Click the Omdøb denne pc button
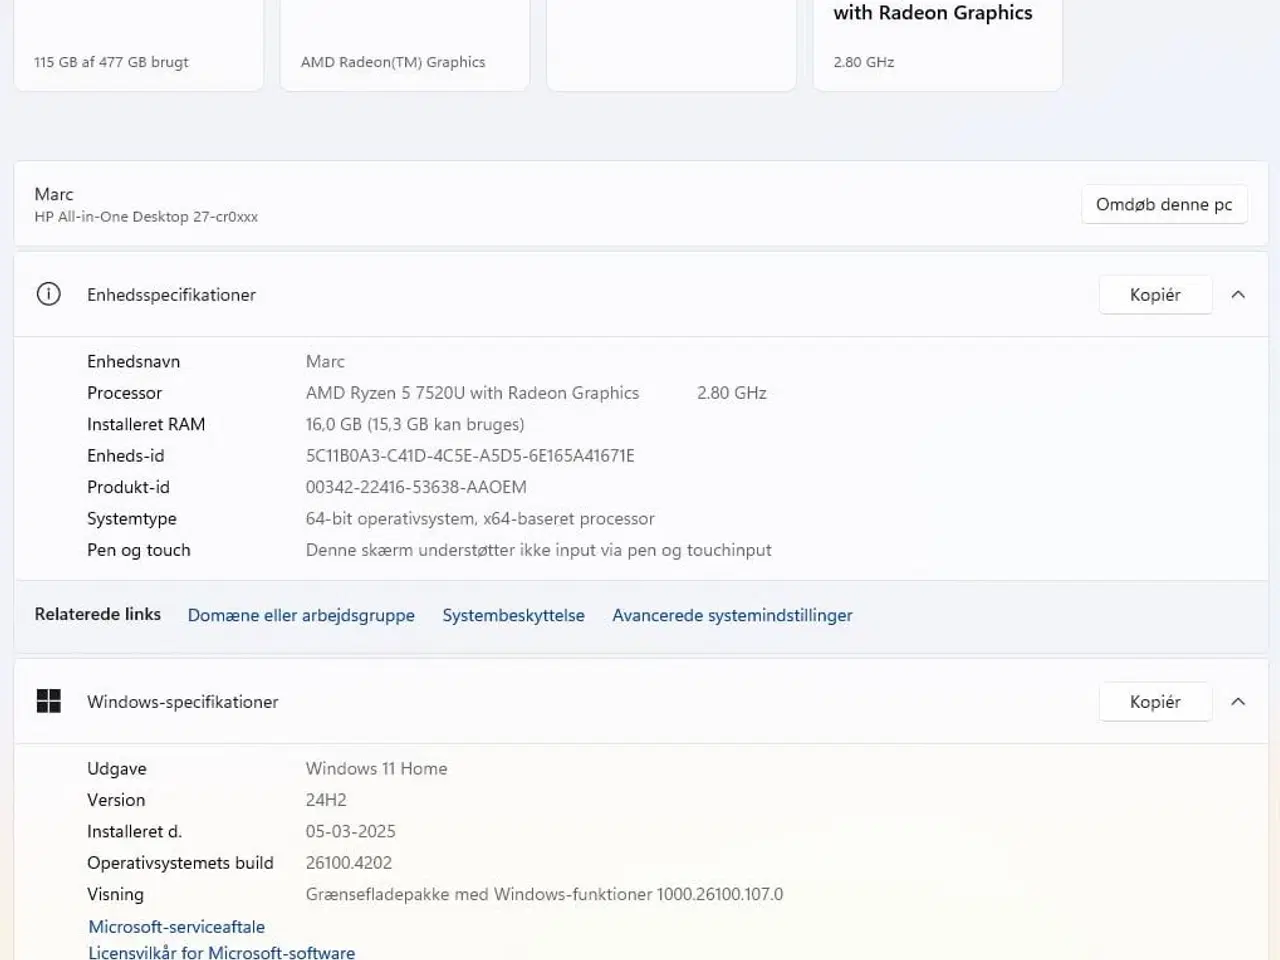This screenshot has width=1280, height=960. (x=1164, y=204)
